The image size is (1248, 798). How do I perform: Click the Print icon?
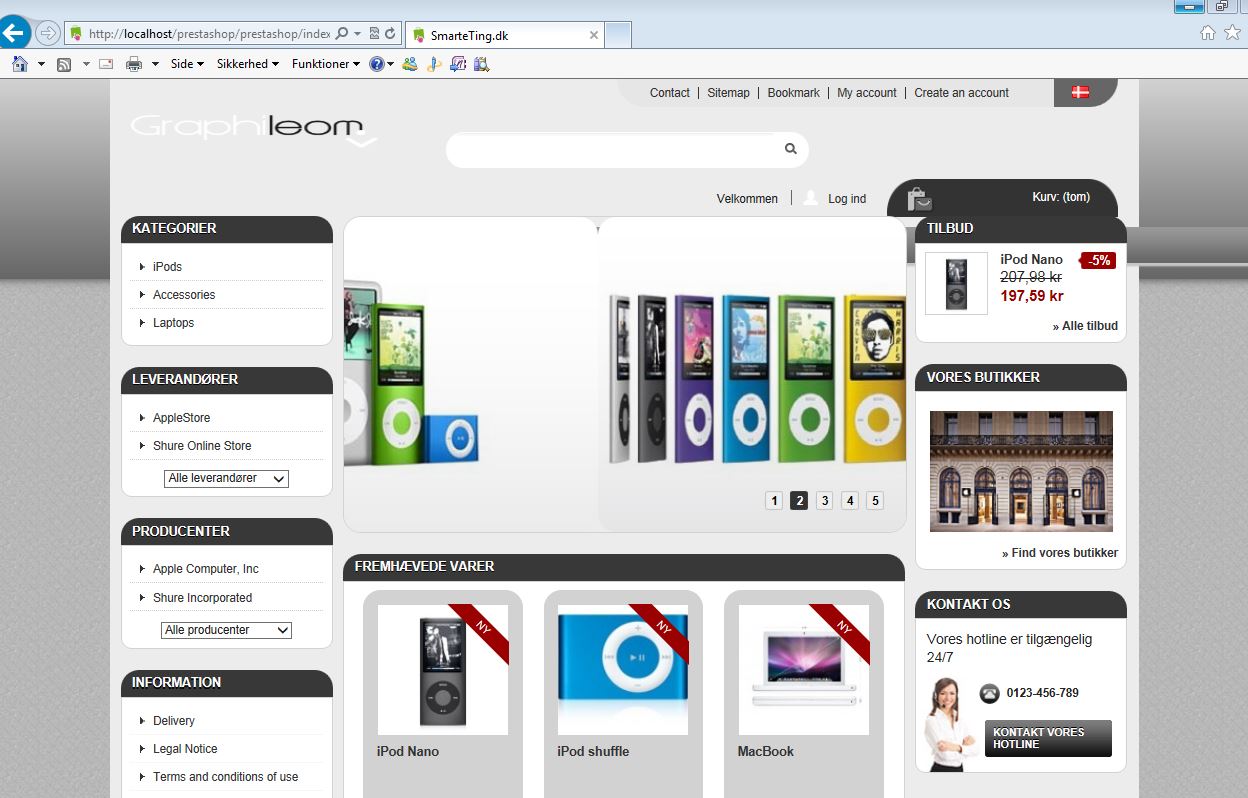[x=134, y=64]
